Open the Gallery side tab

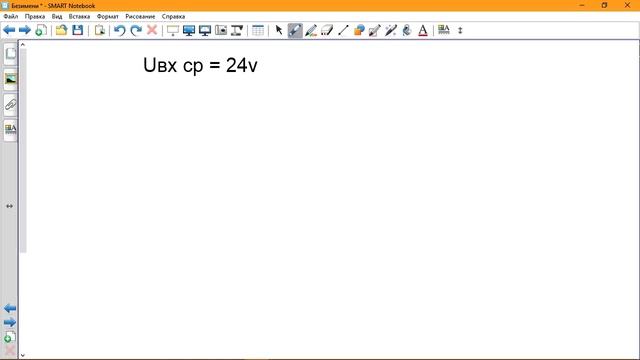10,79
